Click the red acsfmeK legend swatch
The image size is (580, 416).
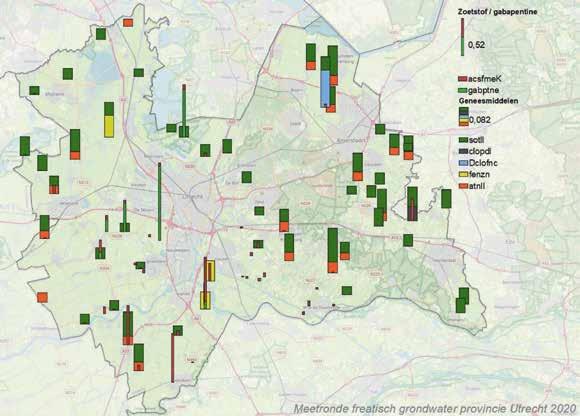[x=463, y=79]
